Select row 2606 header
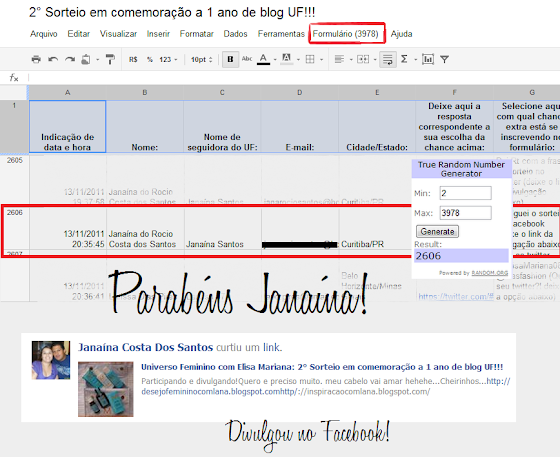Viewport: 560px width, 457px height. [15, 228]
